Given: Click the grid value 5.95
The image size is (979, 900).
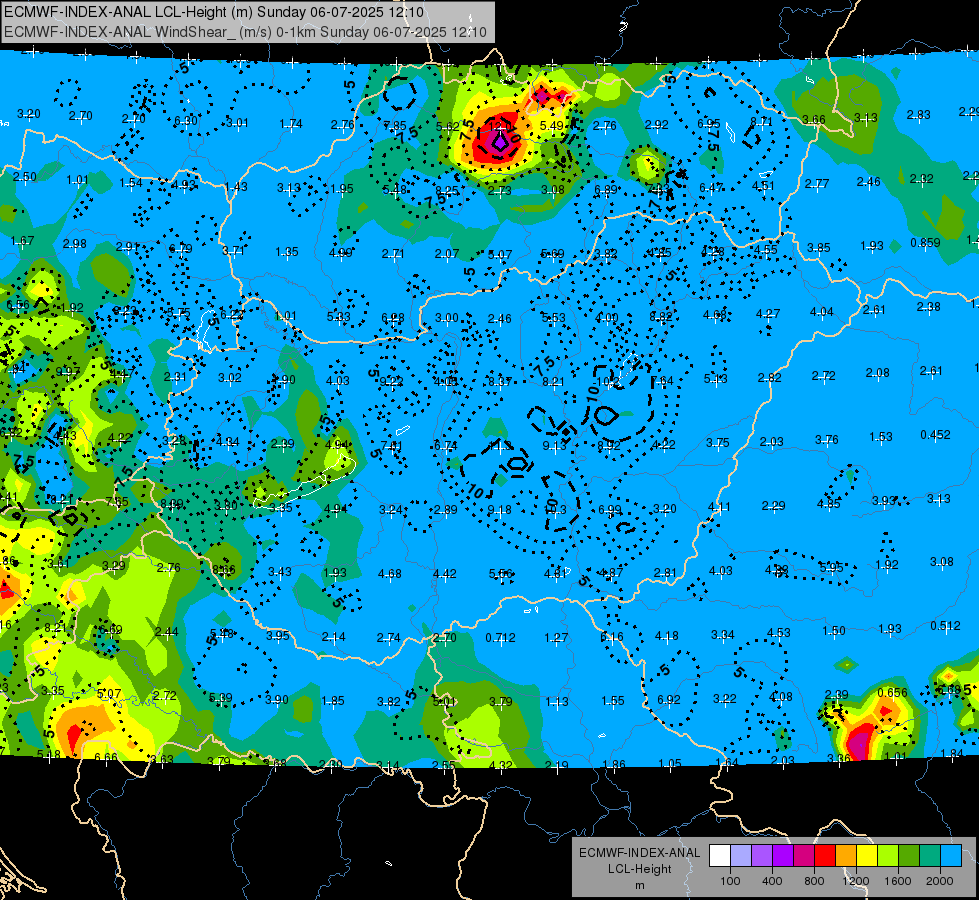Looking at the screenshot, I should click(x=831, y=567).
